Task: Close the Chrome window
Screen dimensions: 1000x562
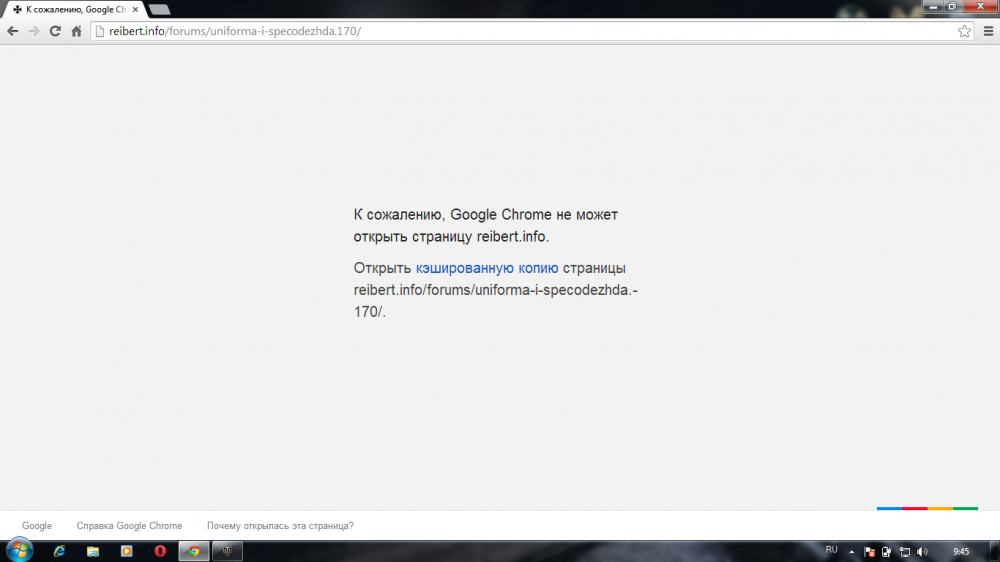Action: coord(980,6)
